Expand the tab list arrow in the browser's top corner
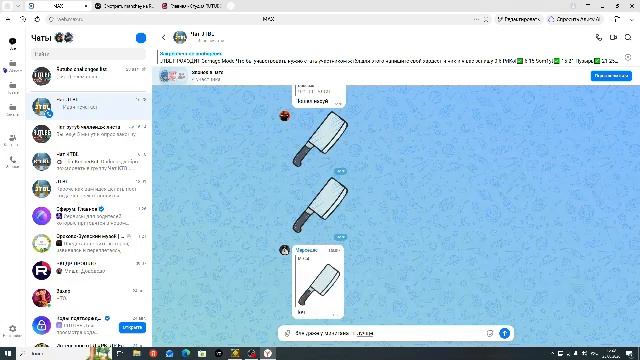The width and height of the screenshot is (640, 360). click(18, 6)
